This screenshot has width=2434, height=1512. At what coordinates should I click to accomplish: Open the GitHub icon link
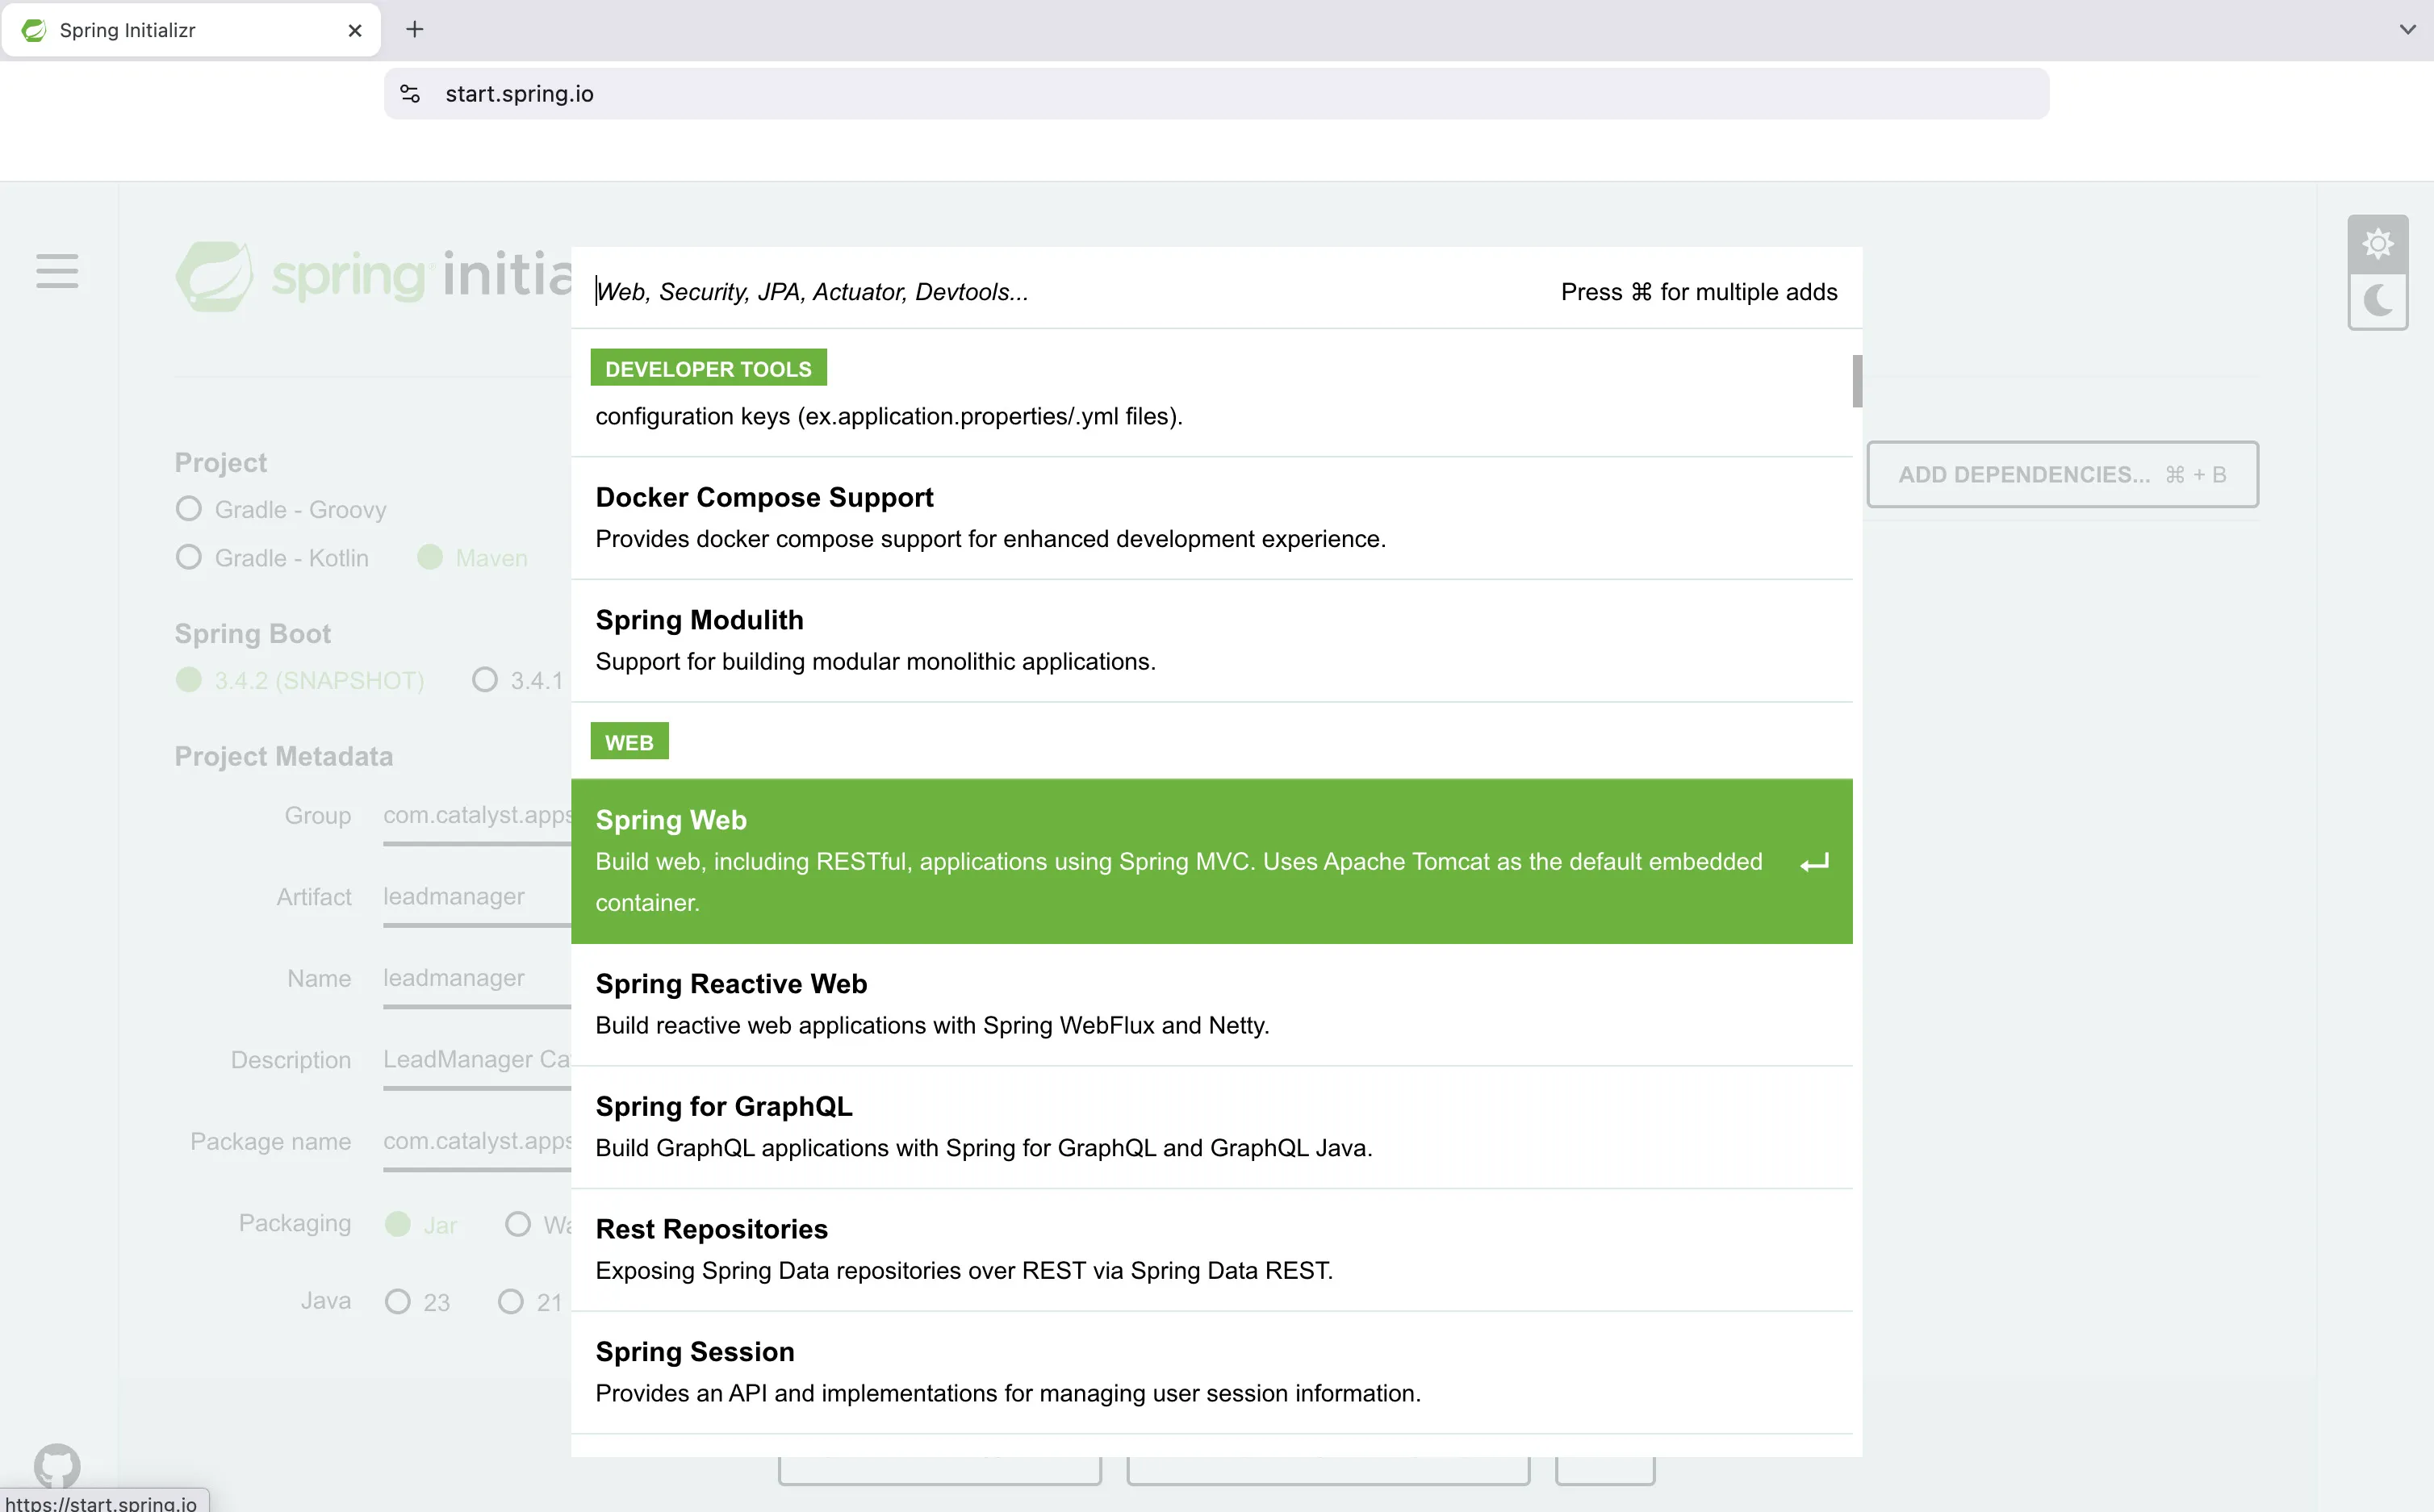(x=57, y=1465)
